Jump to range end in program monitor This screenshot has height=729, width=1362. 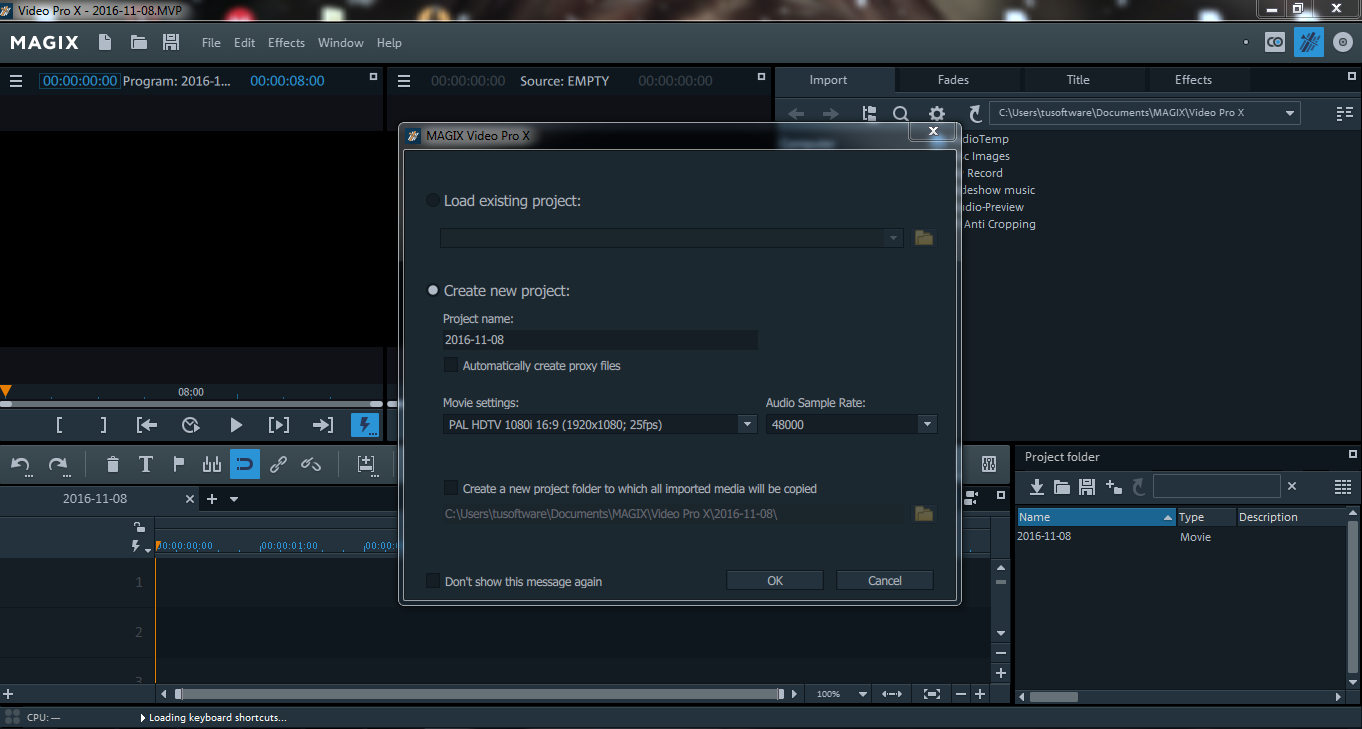click(323, 425)
